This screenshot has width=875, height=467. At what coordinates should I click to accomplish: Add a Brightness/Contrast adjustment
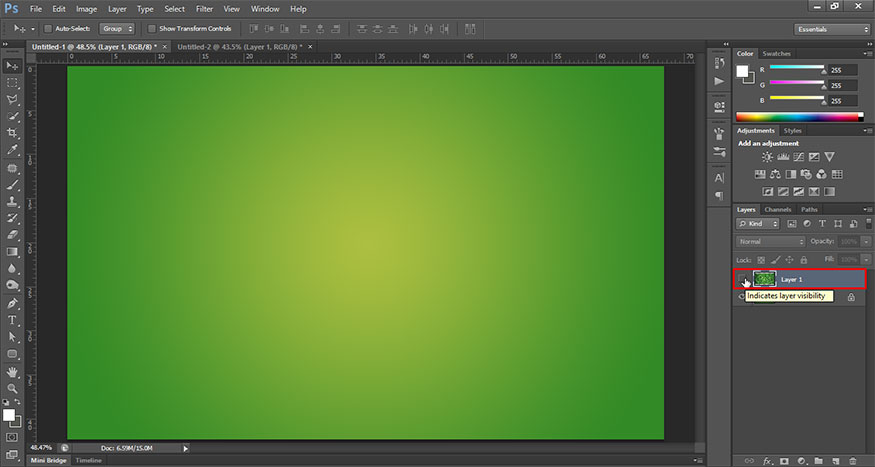pos(767,157)
